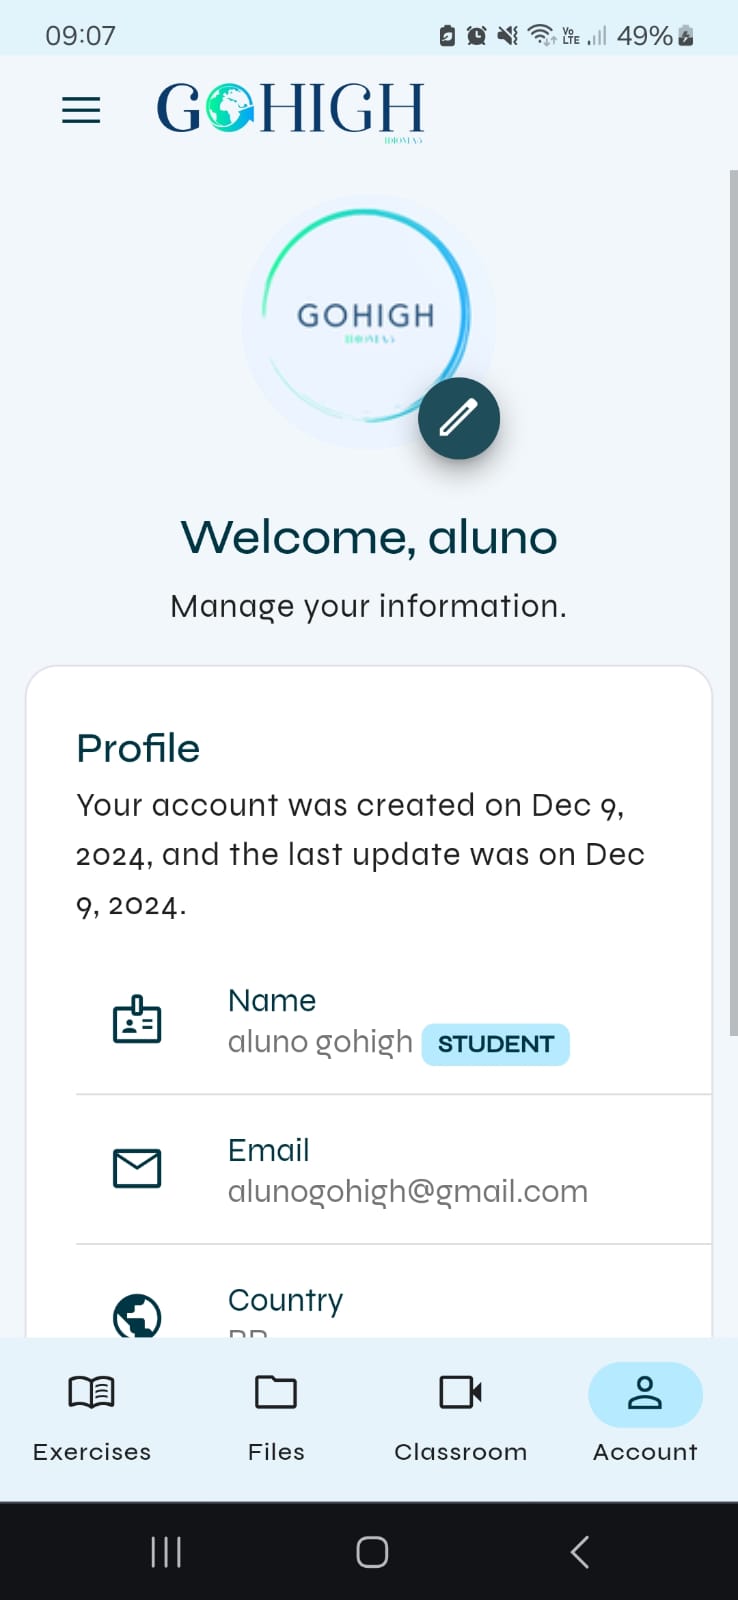Tap the GOHIGH profile picture
This screenshot has width=738, height=1600.
click(366, 316)
